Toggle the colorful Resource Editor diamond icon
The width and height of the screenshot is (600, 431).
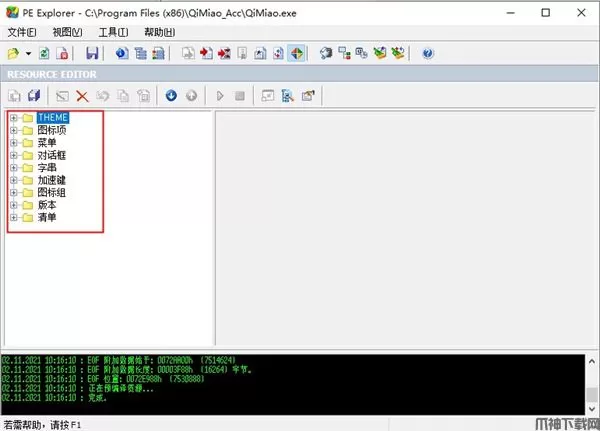[x=297, y=53]
